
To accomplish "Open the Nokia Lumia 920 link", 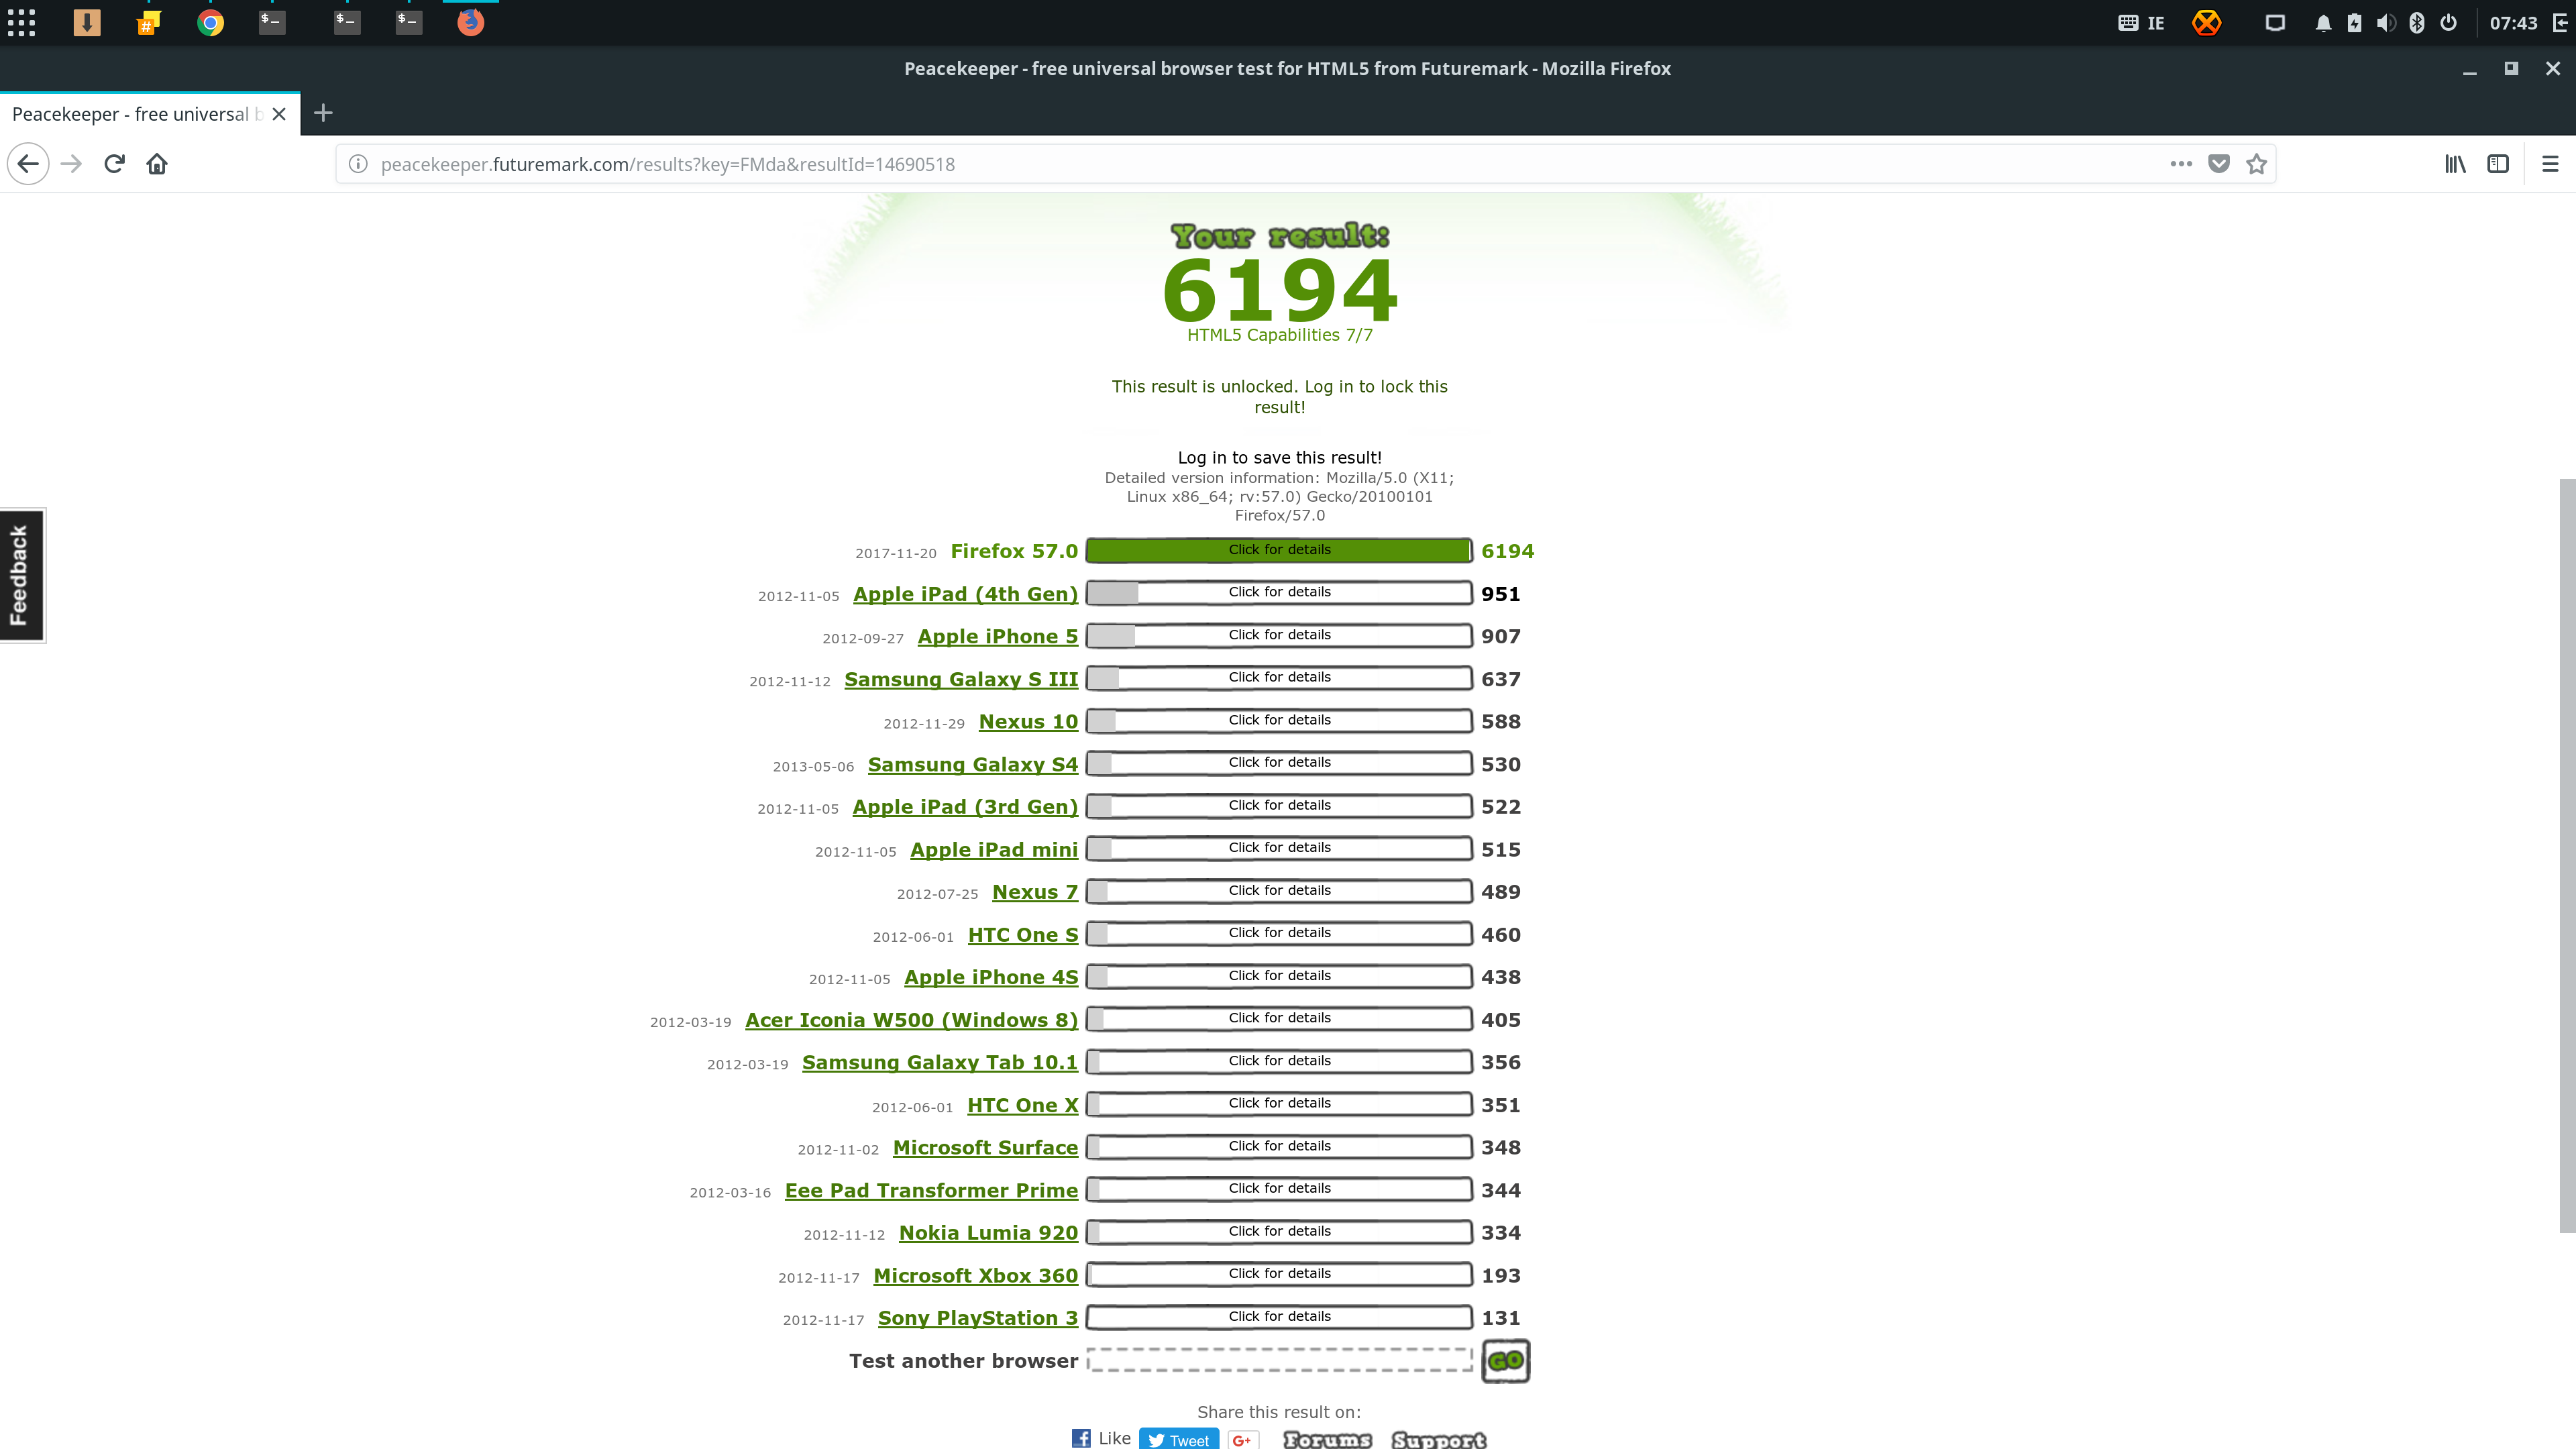I will [x=988, y=1233].
